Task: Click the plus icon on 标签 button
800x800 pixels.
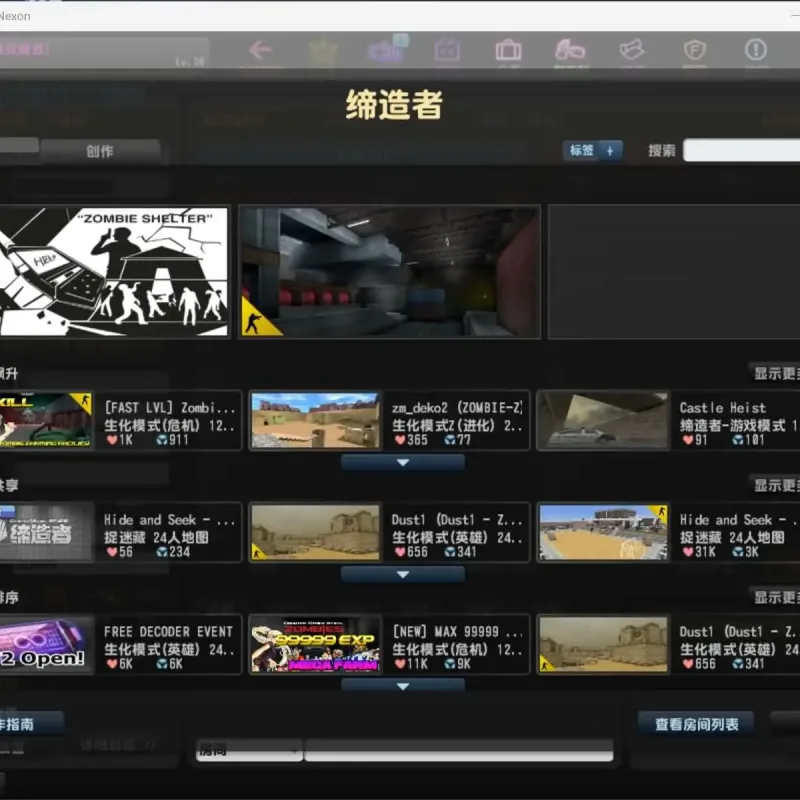Action: pos(610,151)
